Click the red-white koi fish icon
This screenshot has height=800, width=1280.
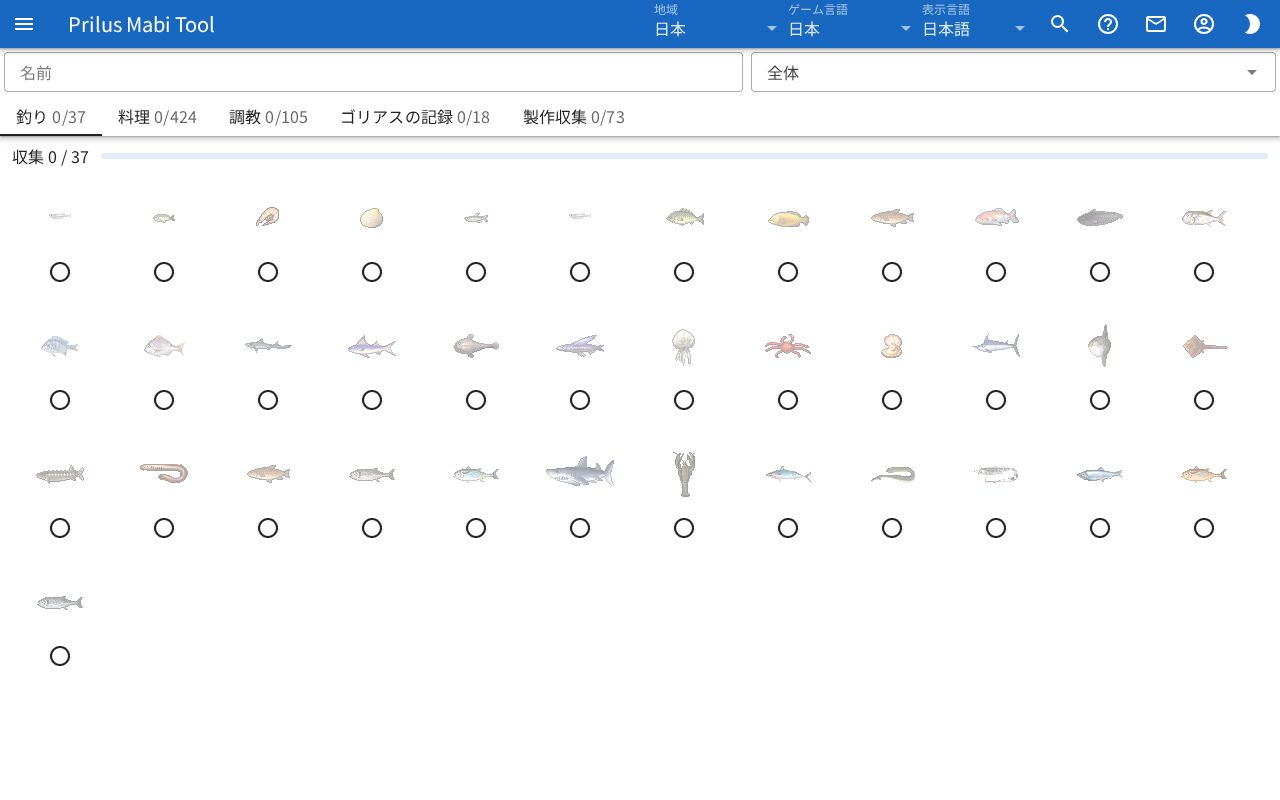pyautogui.click(x=996, y=217)
